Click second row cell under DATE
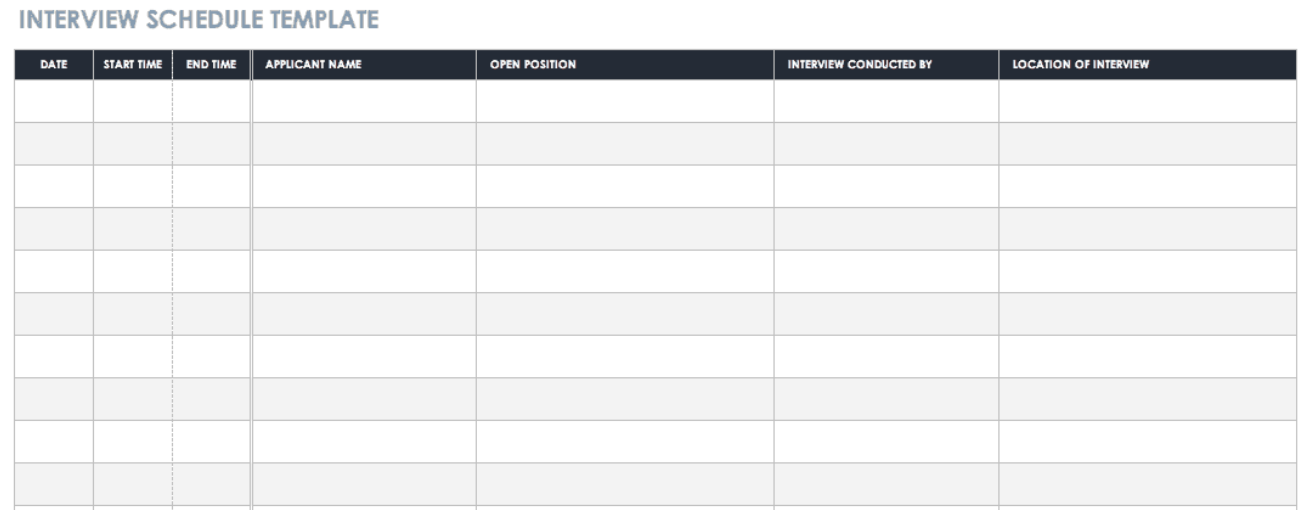1312x510 pixels. 54,144
